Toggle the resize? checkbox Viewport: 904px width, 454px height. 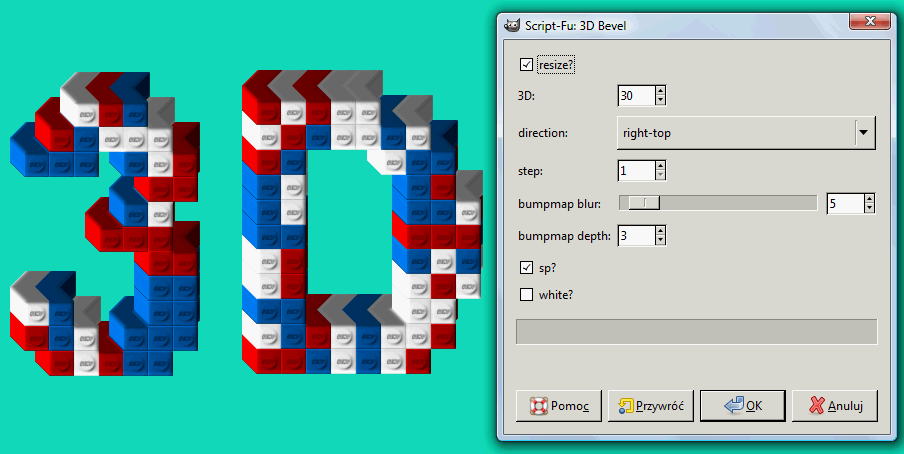click(x=526, y=65)
